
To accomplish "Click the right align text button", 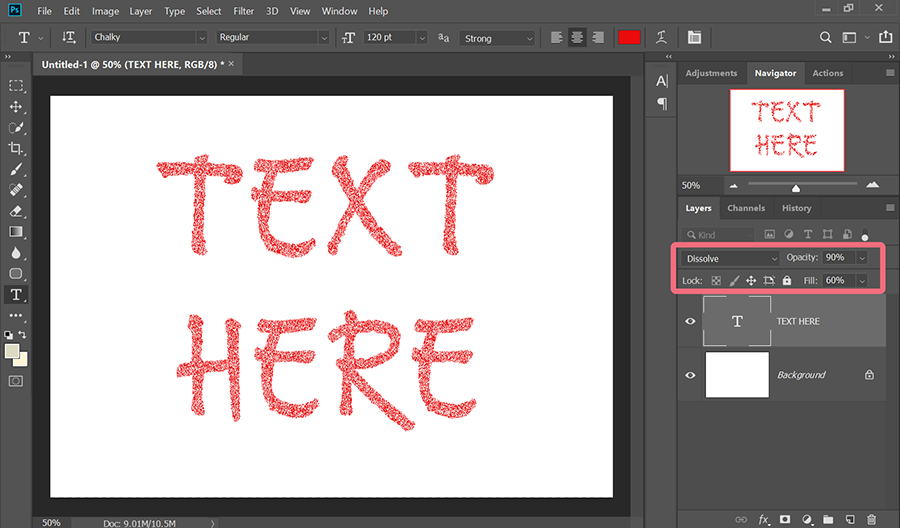I will pos(598,37).
